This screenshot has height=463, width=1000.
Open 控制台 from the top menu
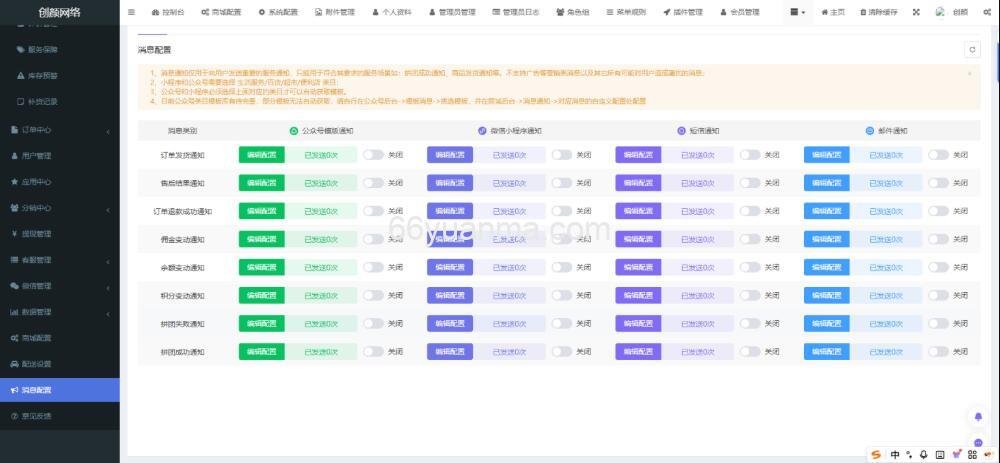[x=169, y=12]
